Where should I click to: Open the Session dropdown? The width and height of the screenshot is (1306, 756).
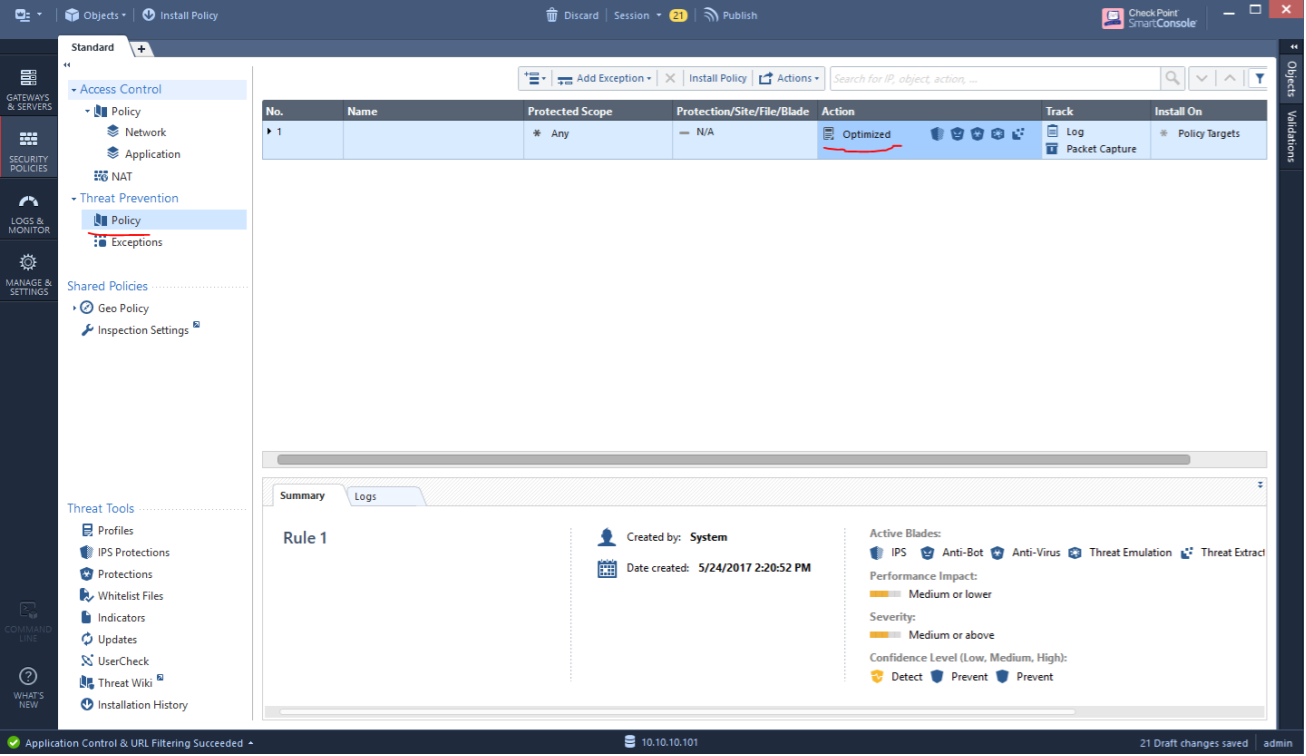[x=636, y=15]
